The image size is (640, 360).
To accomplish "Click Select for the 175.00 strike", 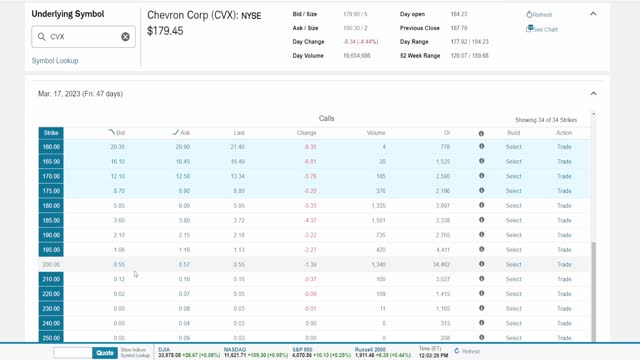I will click(513, 191).
